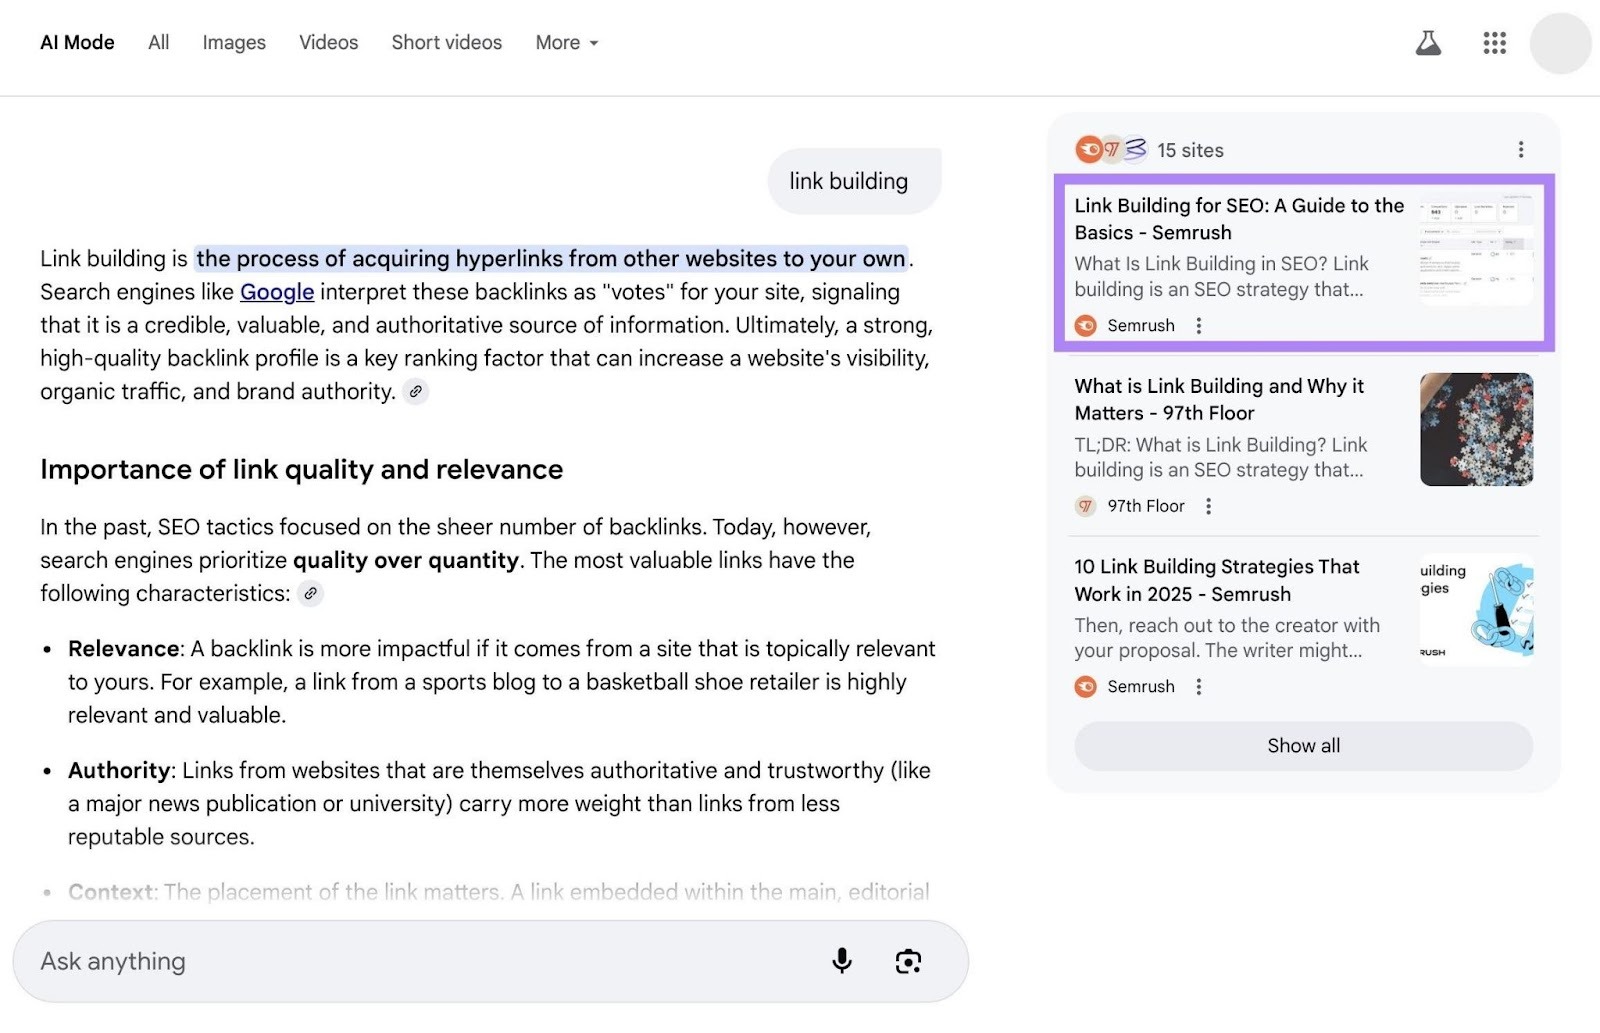Viewport: 1600px width, 1033px height.
Task: Select the Short videos tab
Action: pos(446,42)
